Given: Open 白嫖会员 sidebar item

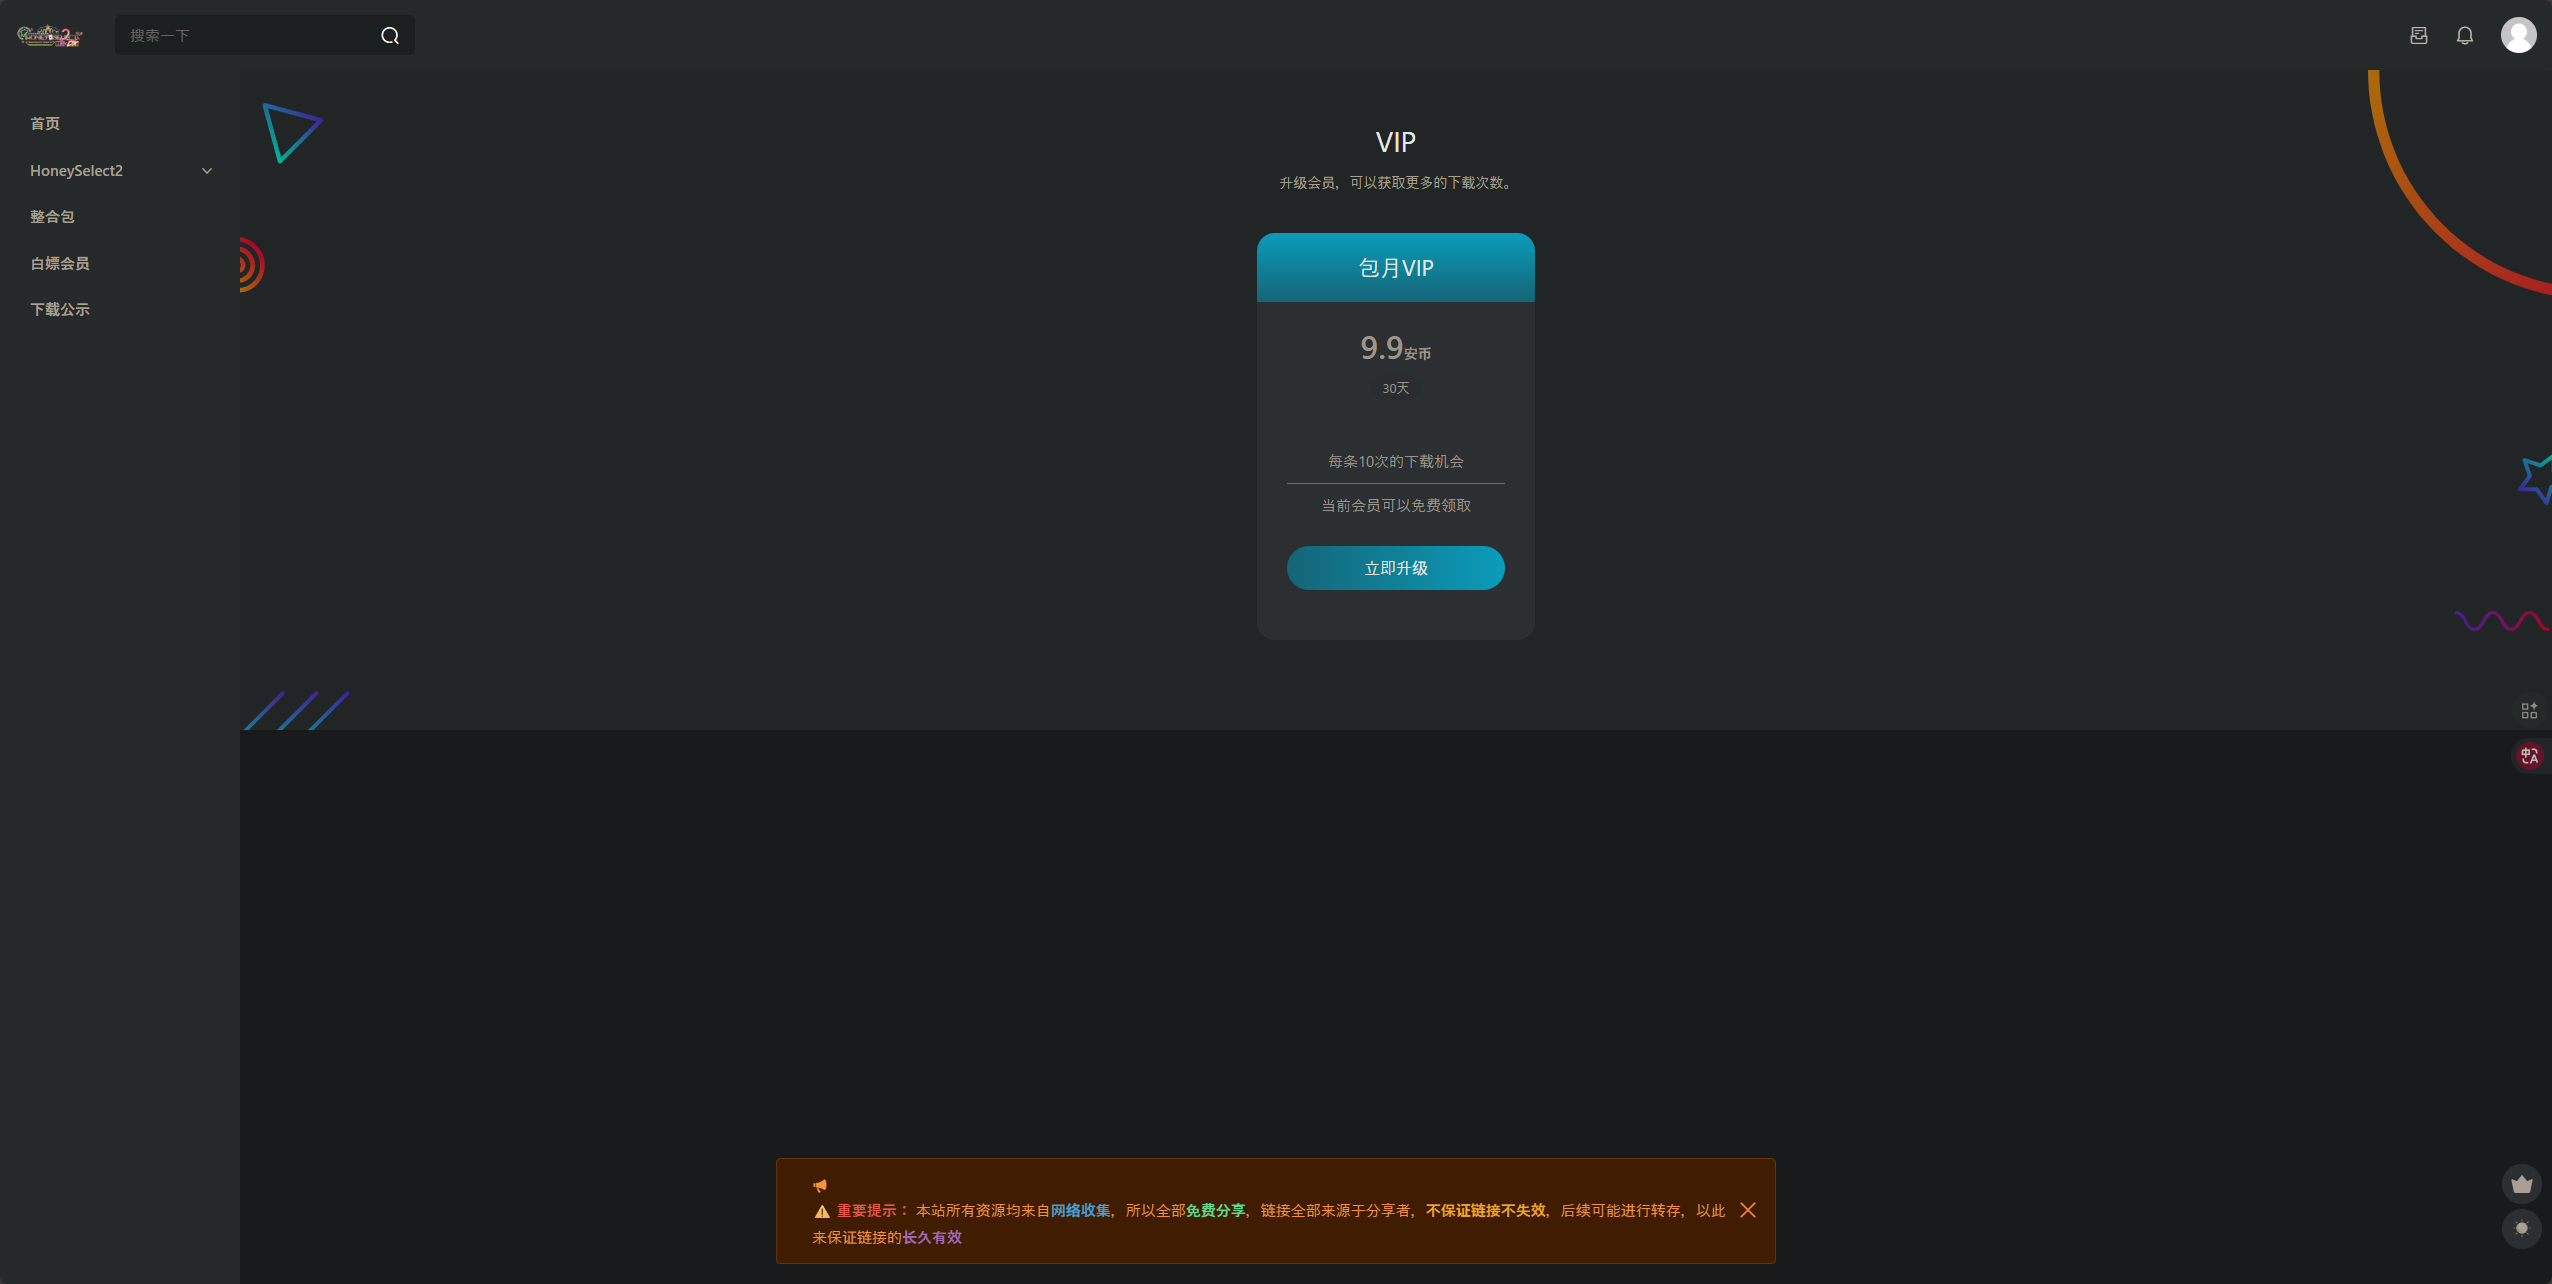Looking at the screenshot, I should [x=60, y=264].
